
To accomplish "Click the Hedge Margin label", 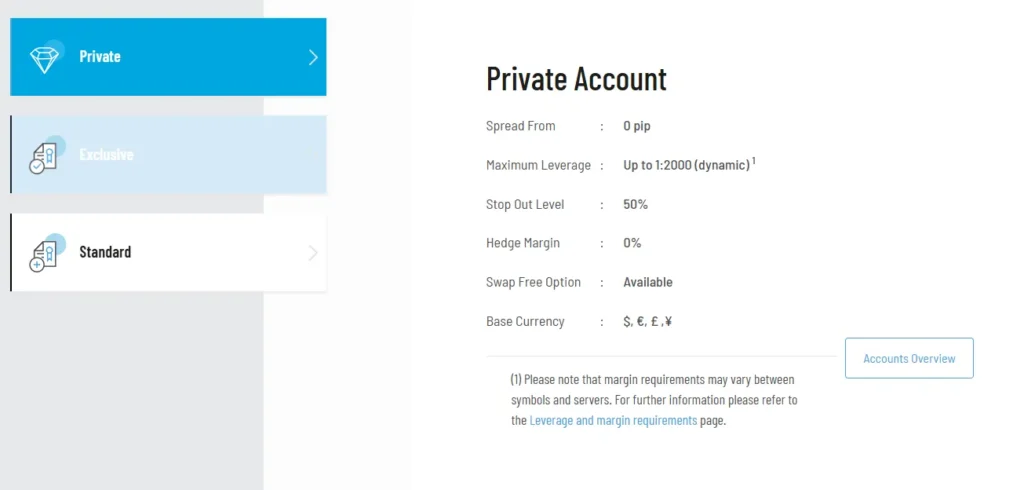I will [522, 243].
